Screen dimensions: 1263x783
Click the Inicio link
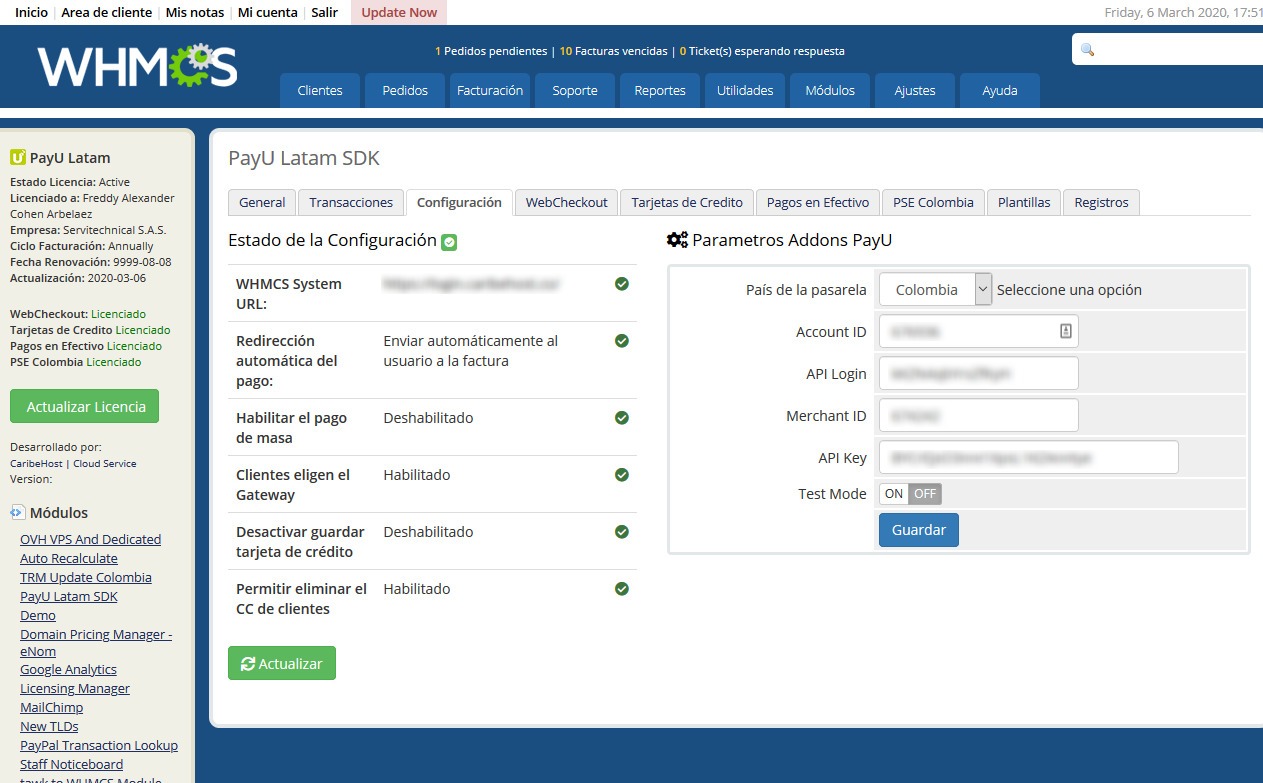coord(31,12)
